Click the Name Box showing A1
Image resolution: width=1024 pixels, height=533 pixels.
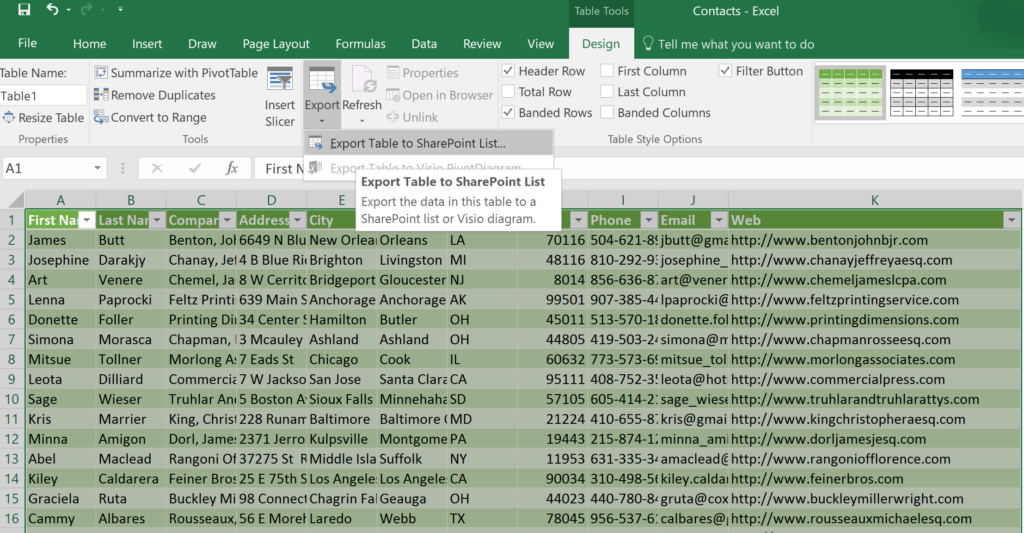pyautogui.click(x=46, y=169)
